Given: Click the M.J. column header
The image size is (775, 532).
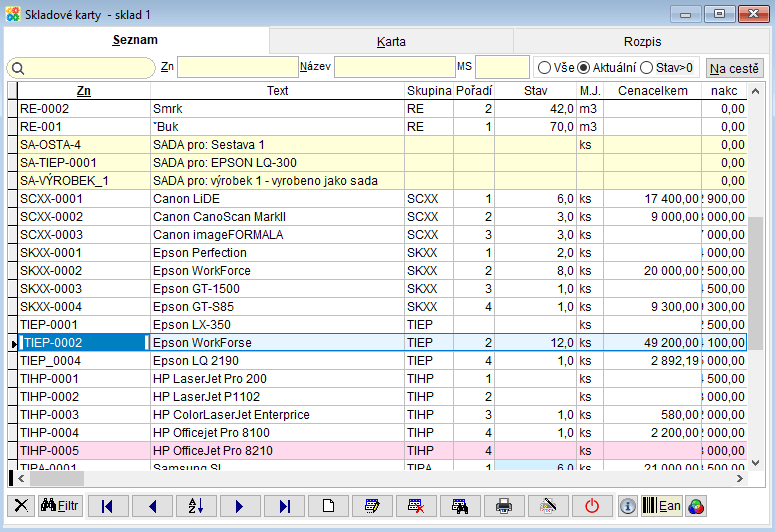Looking at the screenshot, I should pos(590,90).
